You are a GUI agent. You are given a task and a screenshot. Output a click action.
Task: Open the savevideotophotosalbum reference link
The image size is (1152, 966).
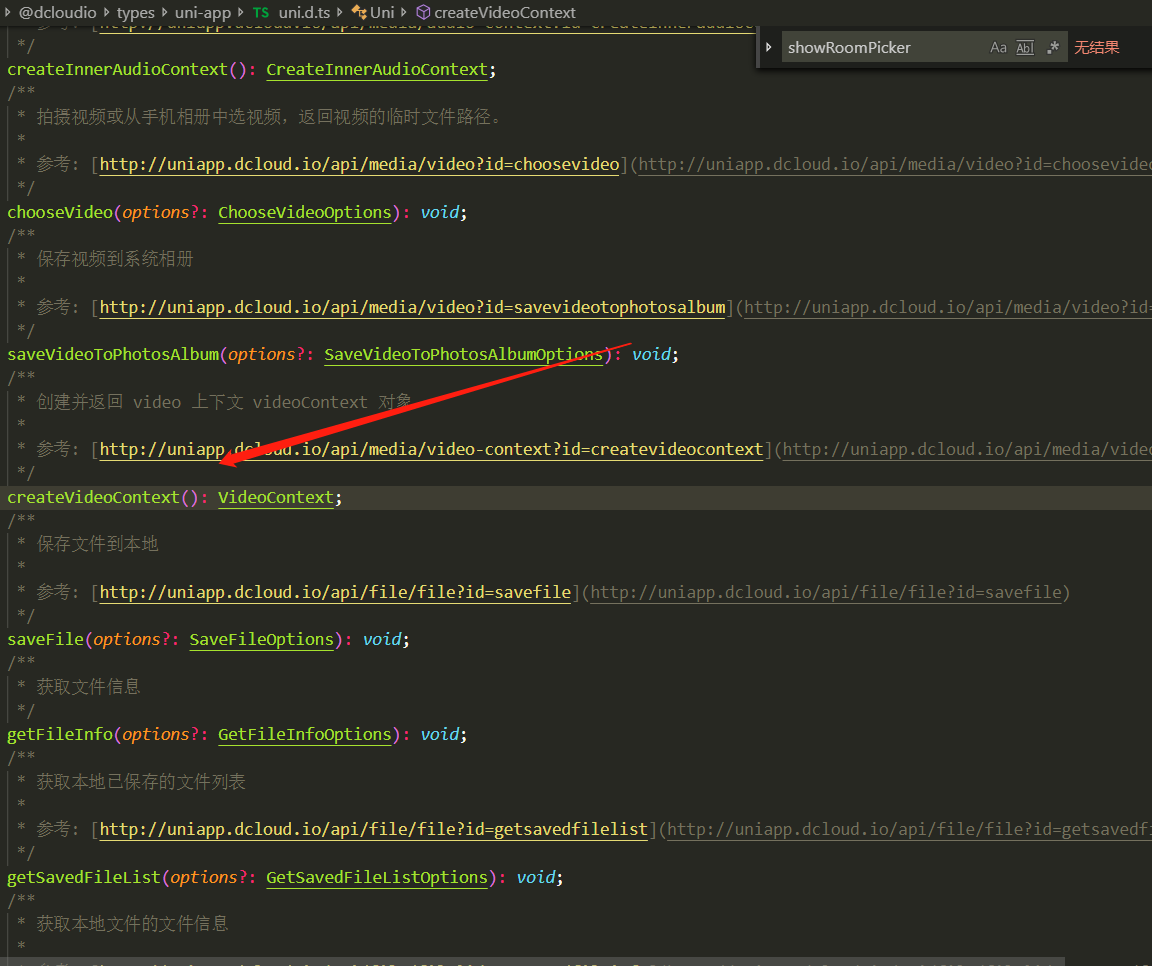tap(412, 307)
